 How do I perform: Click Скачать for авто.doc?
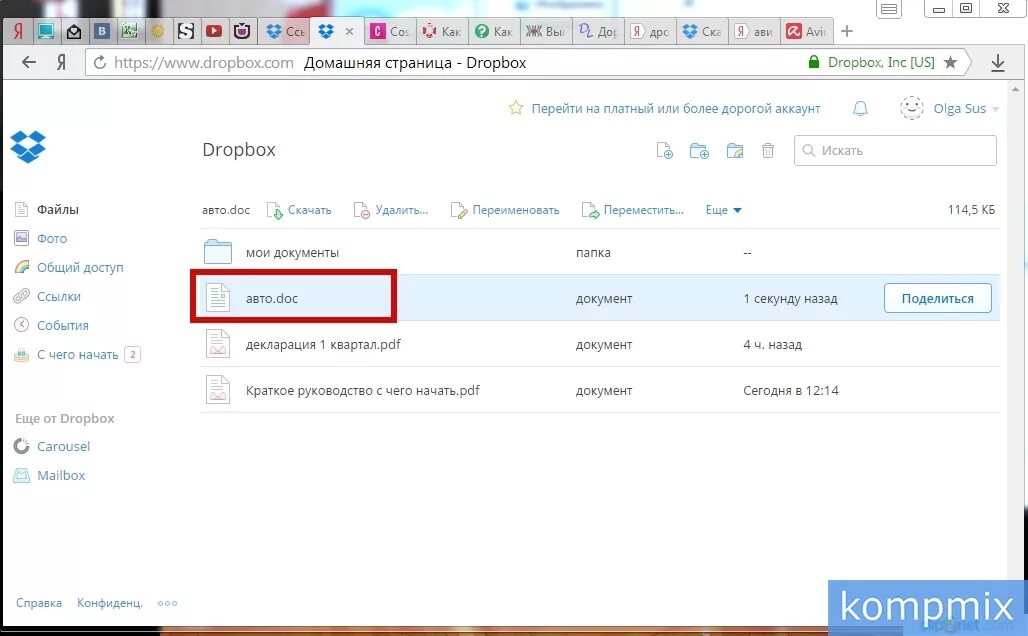click(299, 210)
